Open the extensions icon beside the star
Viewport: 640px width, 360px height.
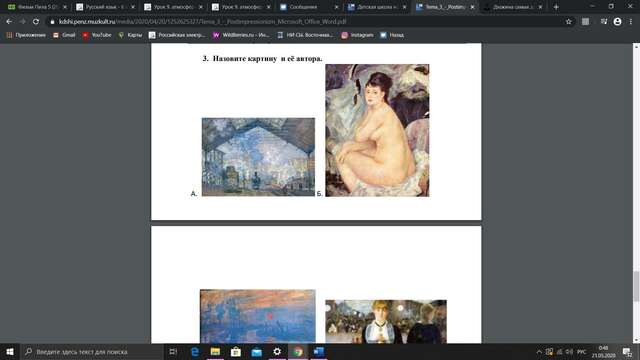[x=585, y=22]
